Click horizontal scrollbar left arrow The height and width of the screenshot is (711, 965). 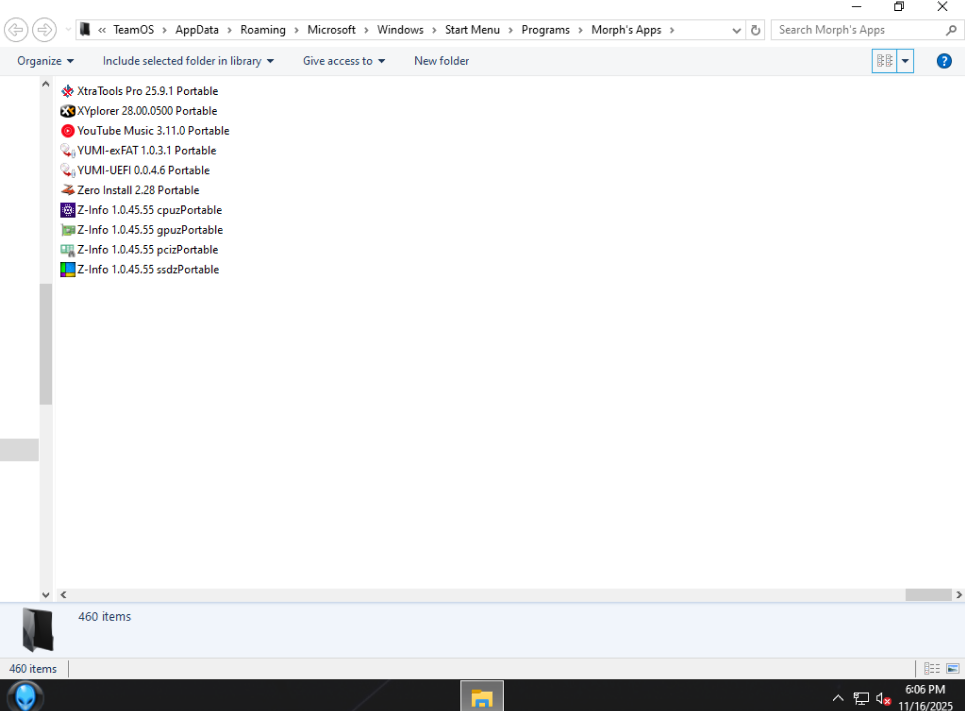(x=63, y=595)
